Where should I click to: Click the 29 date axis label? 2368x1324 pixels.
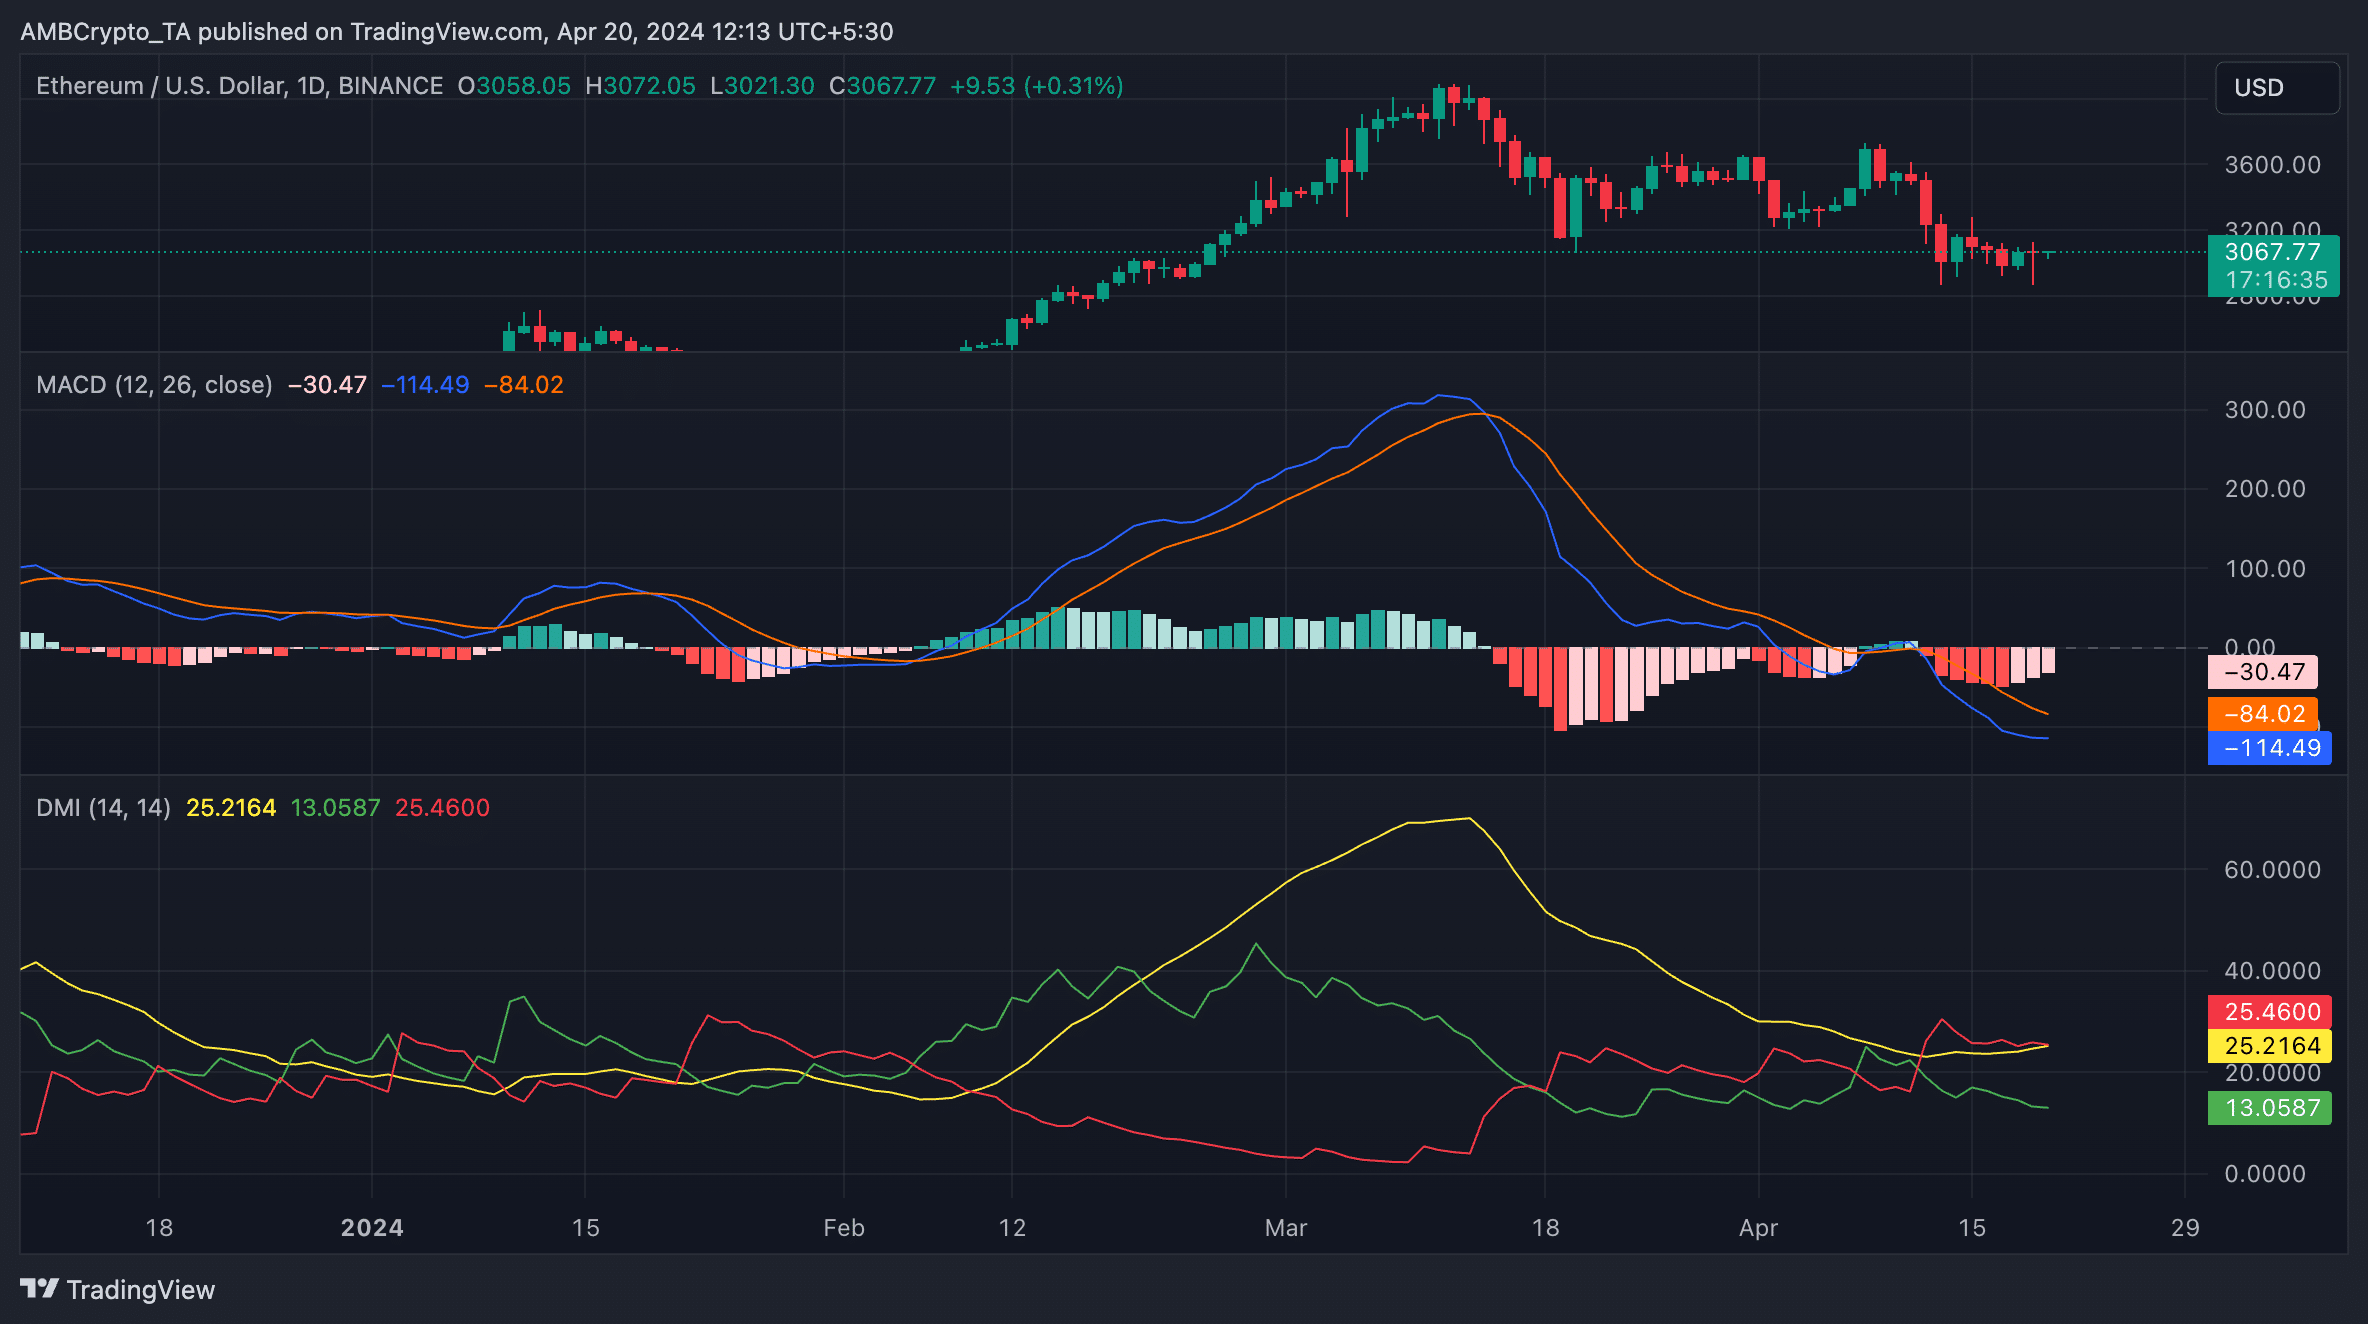(2186, 1228)
